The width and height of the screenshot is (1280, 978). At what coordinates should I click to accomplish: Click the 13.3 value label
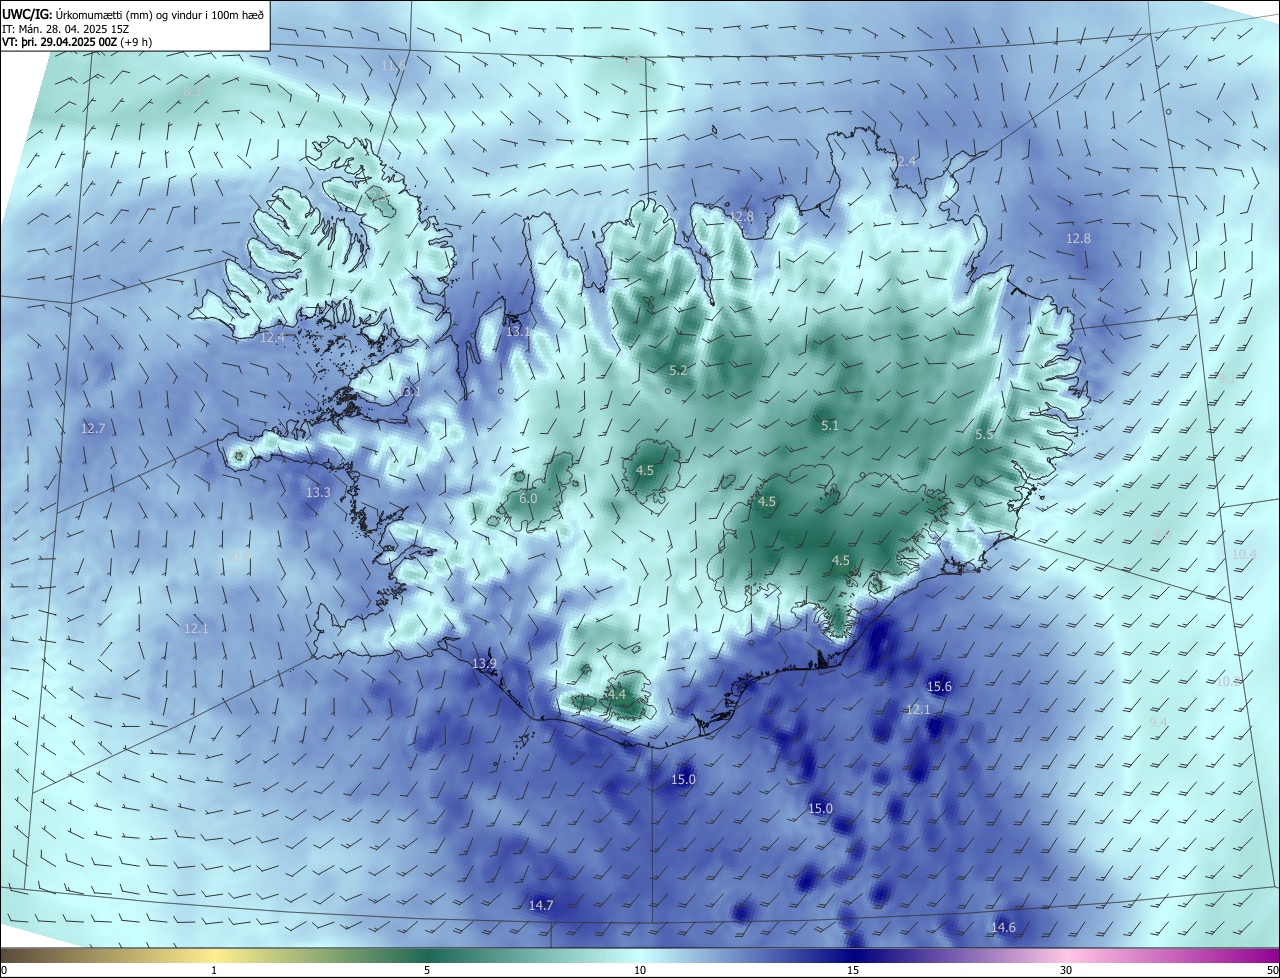[x=318, y=493]
